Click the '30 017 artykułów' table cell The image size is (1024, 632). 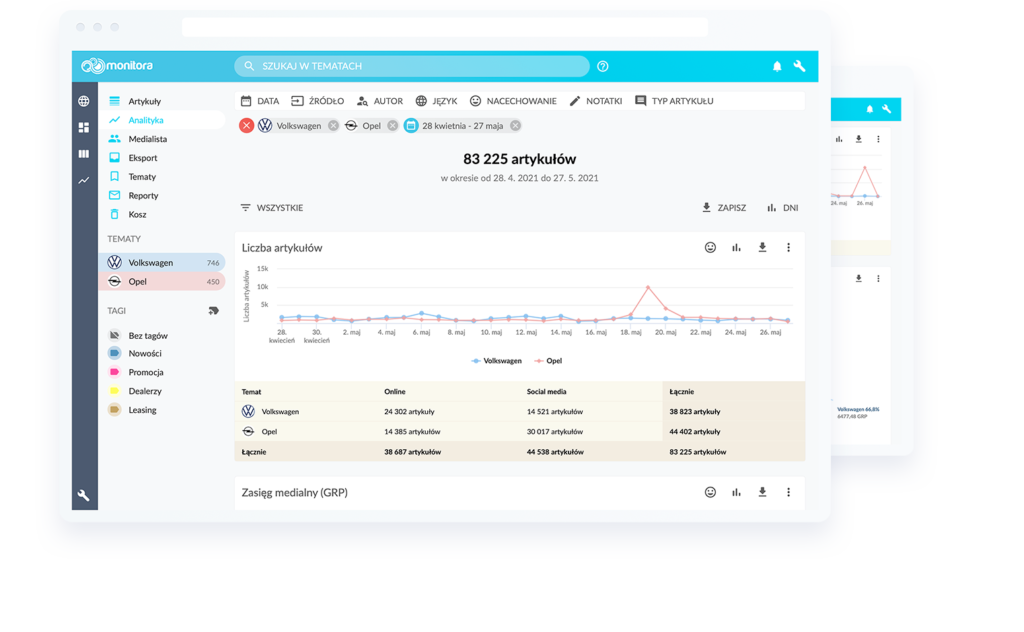pos(555,432)
